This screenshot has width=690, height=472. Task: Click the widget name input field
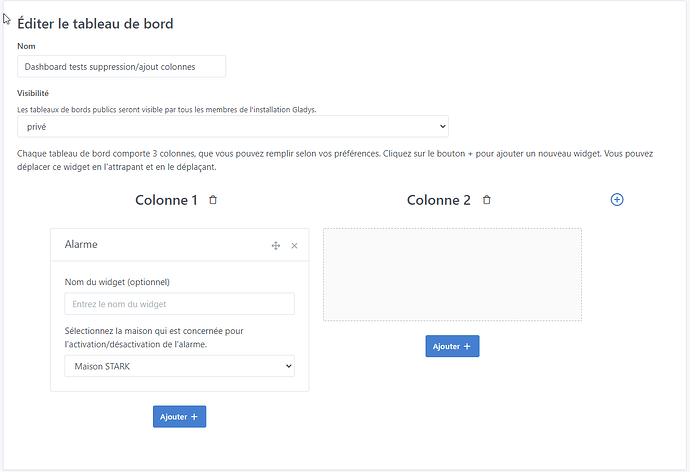pyautogui.click(x=180, y=304)
